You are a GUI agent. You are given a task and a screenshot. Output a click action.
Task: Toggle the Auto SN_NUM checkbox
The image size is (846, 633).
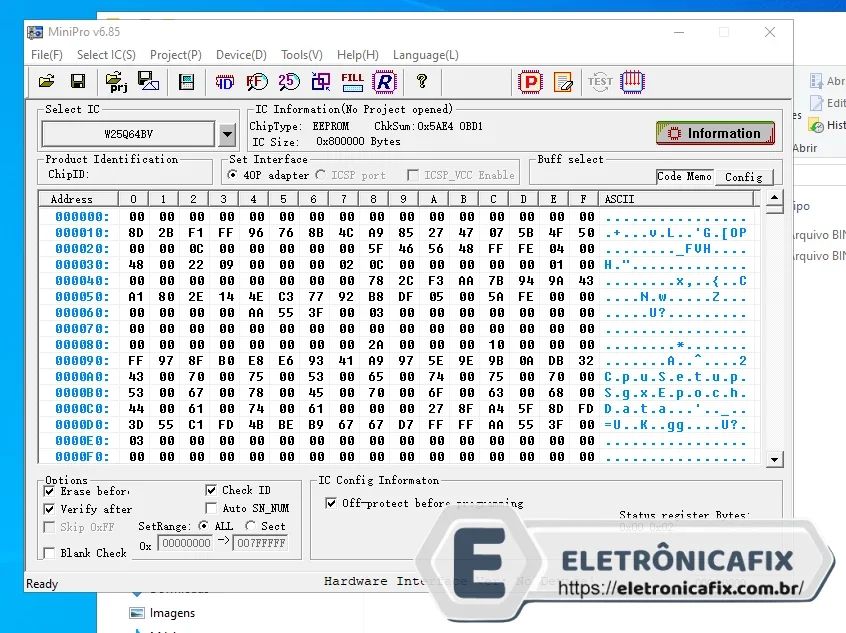point(211,508)
